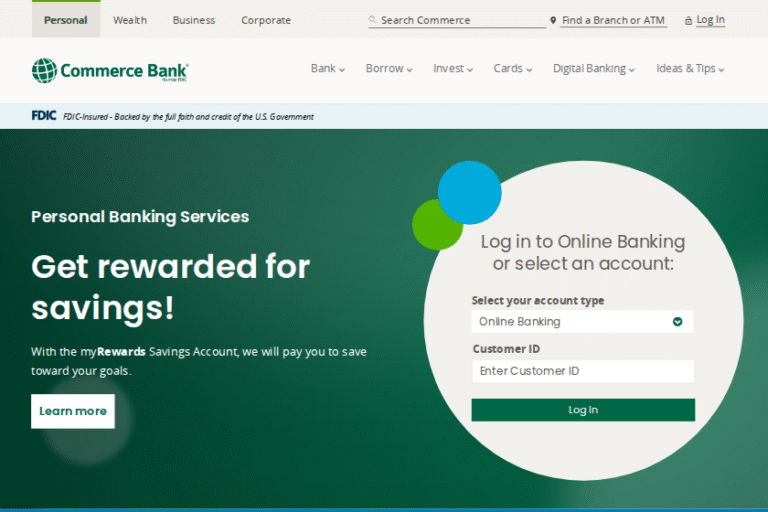This screenshot has width=768, height=512.
Task: Click the Learn more button
Action: [73, 411]
